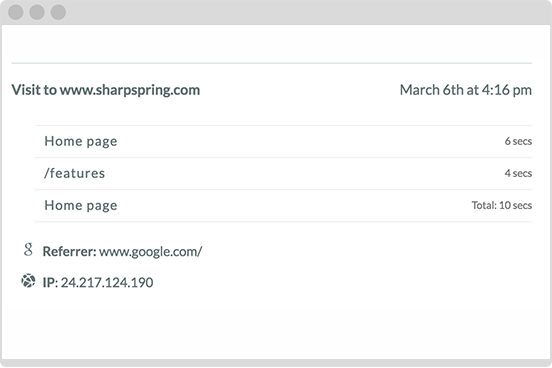Click the 'March 6th at 4:16 pm' timestamp

pos(466,90)
